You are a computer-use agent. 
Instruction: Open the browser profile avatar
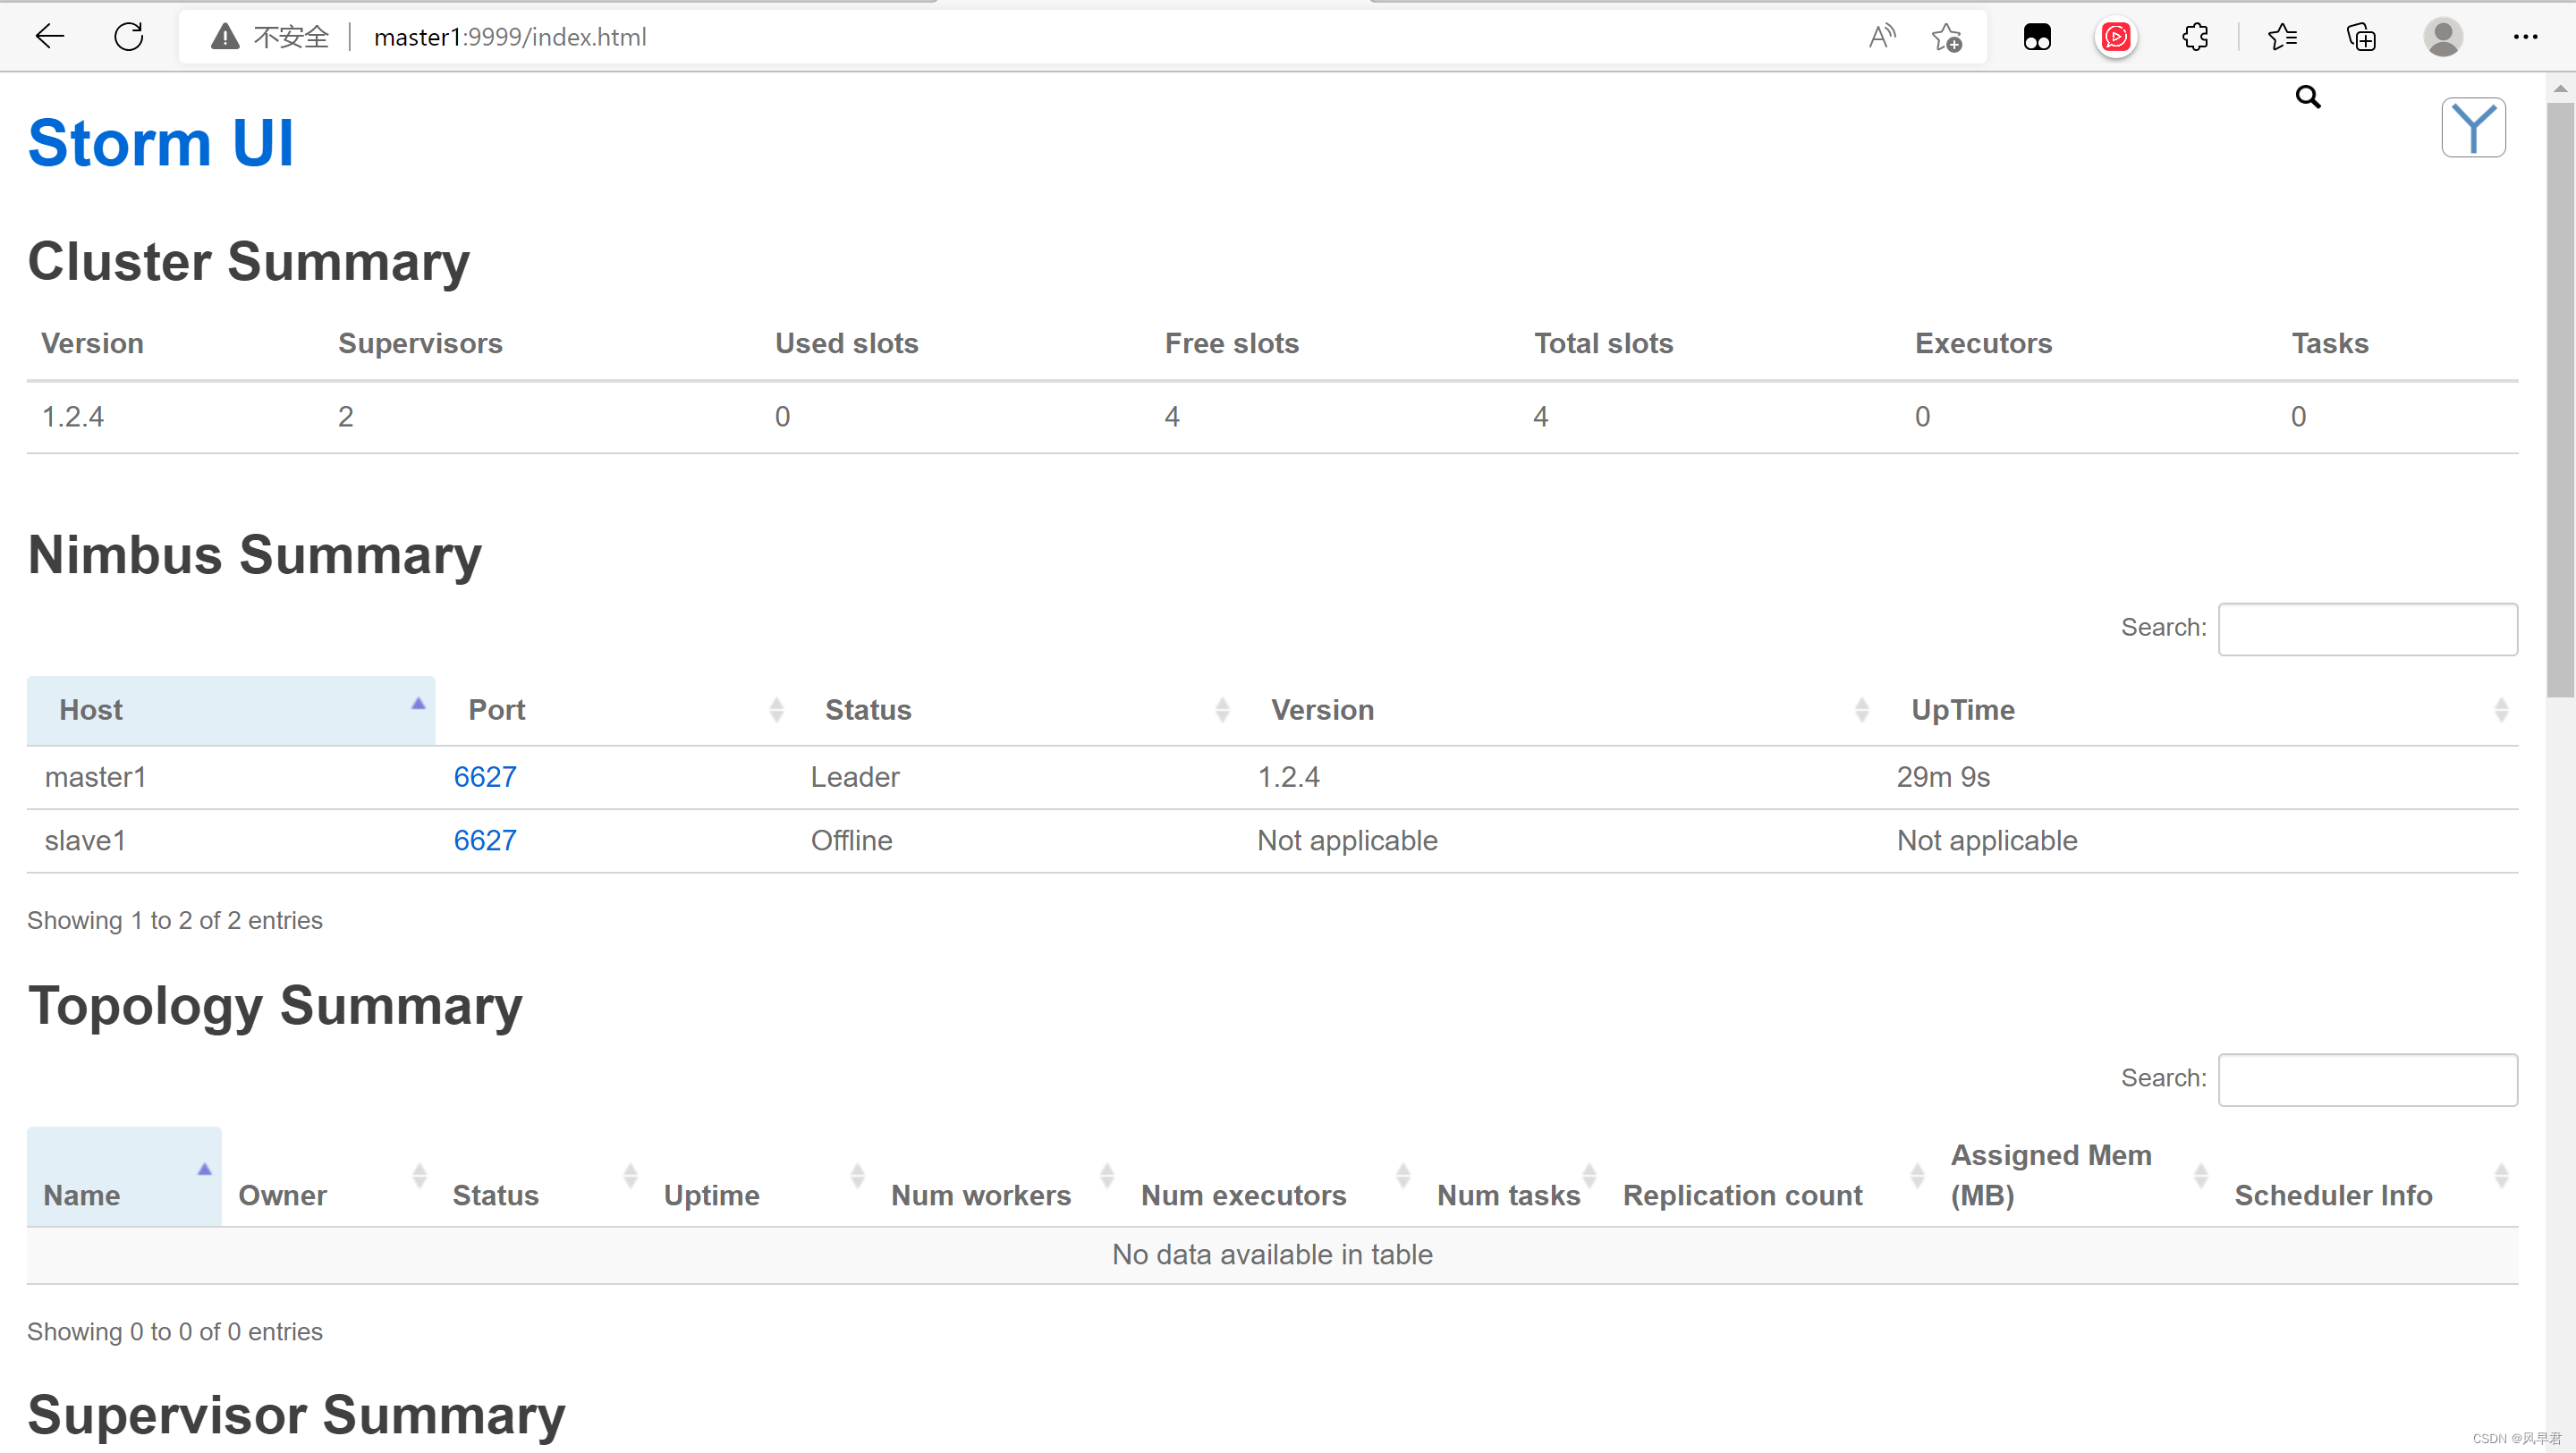point(2442,37)
